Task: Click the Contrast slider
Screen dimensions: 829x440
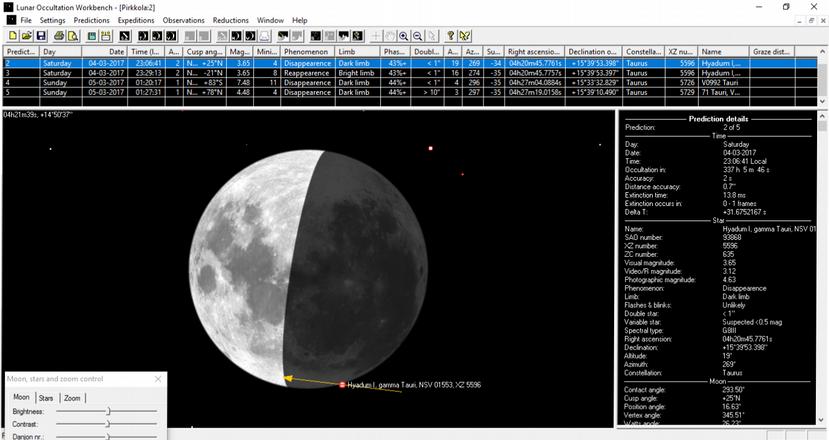Action: (106, 424)
